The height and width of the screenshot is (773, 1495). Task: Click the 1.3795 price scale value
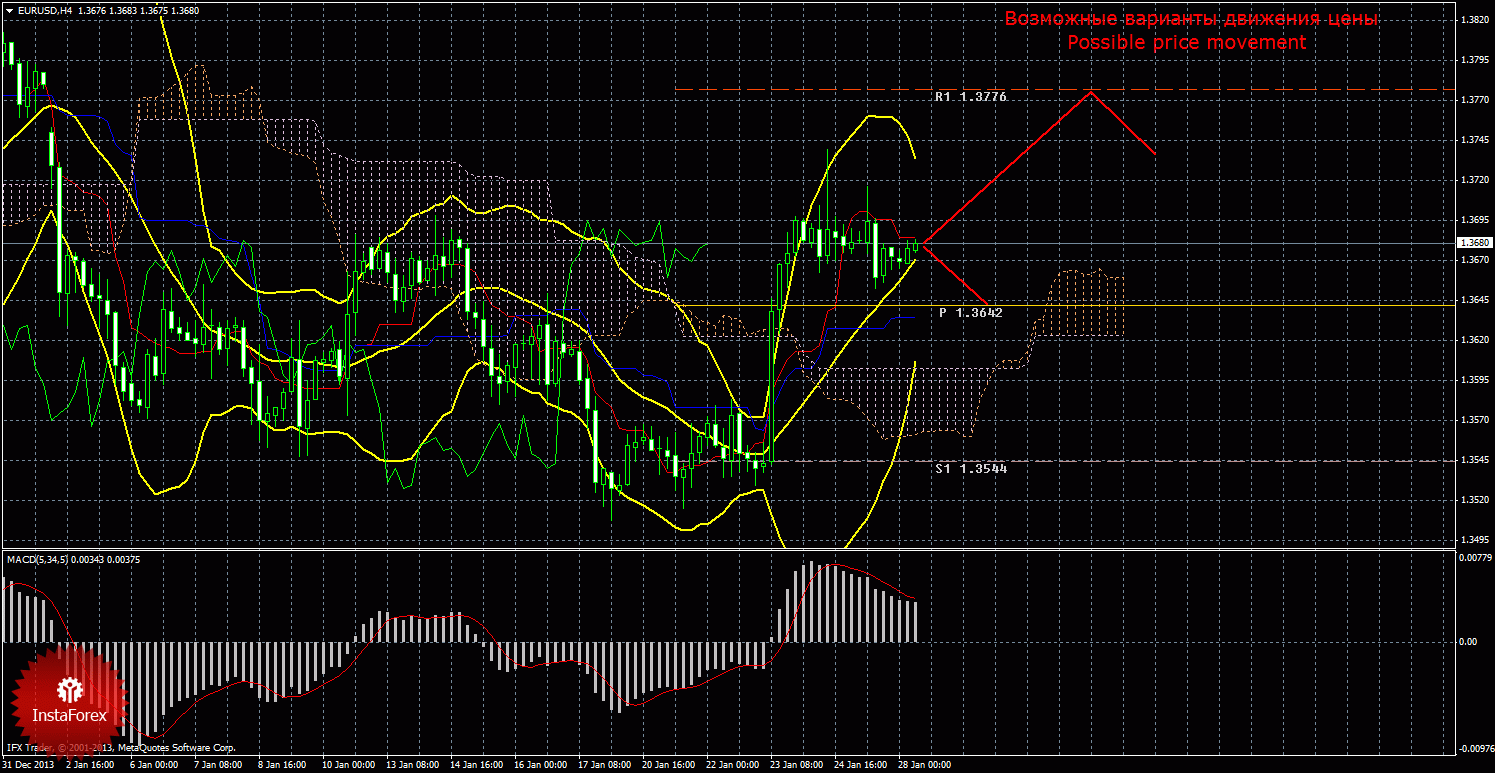tap(1475, 60)
